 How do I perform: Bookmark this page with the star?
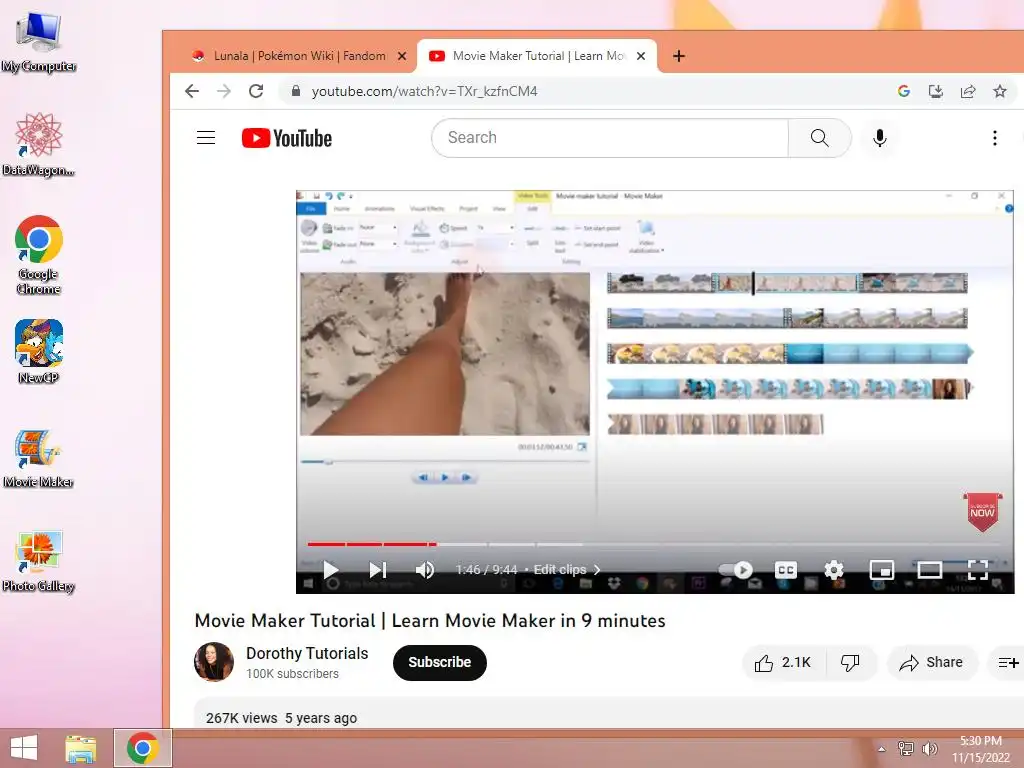coord(1000,91)
